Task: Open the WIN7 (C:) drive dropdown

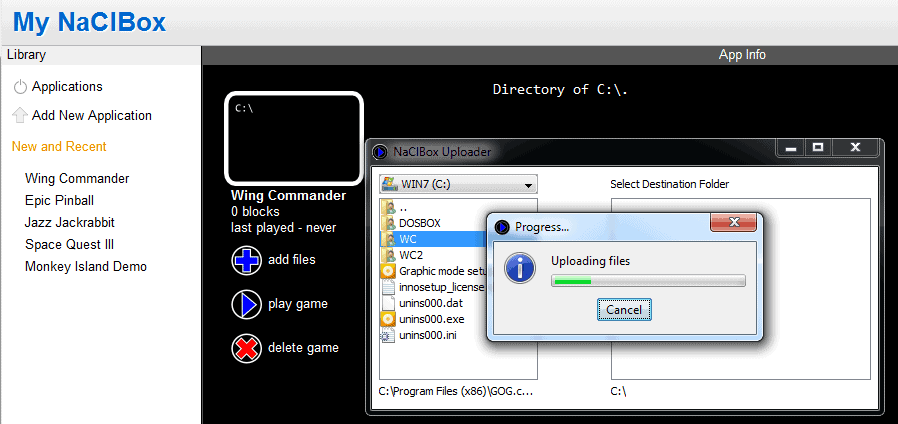Action: (458, 184)
